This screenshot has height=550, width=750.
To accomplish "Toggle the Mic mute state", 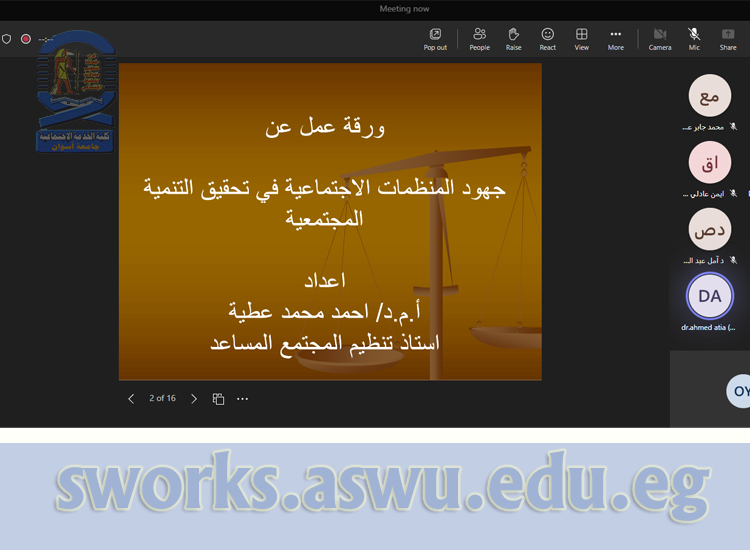I will pos(694,38).
